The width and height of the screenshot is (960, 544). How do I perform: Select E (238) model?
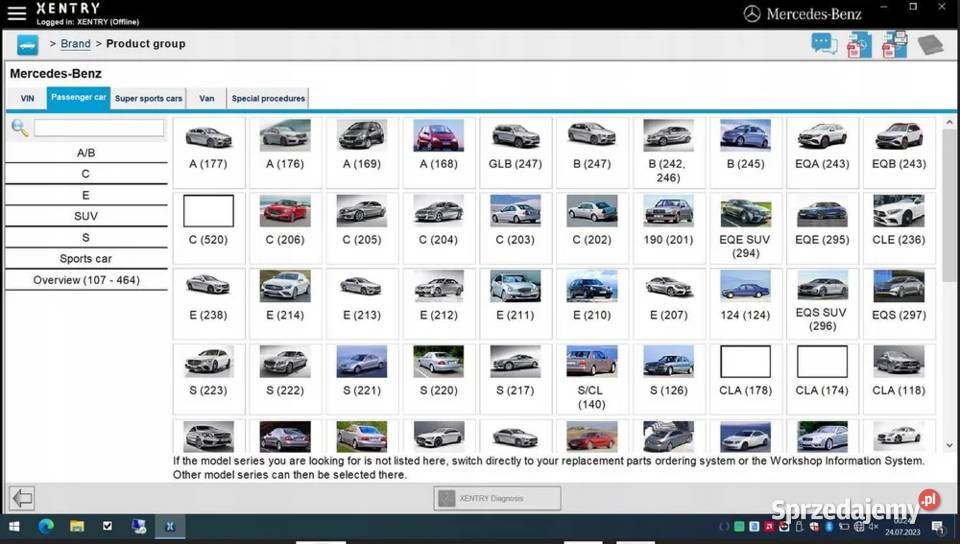(209, 304)
